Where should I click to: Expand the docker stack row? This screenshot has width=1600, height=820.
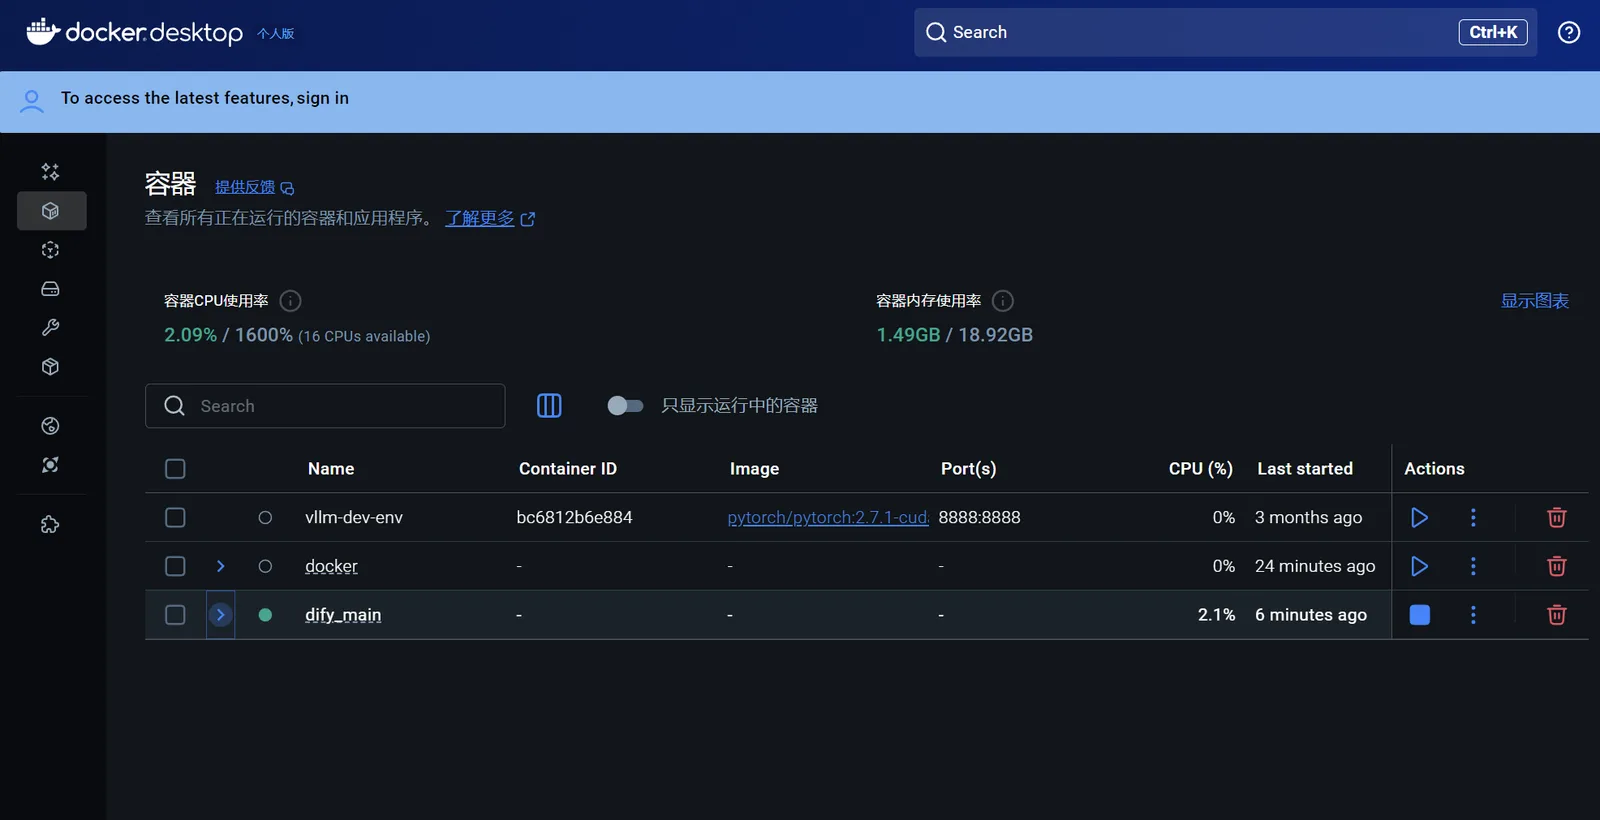[221, 566]
